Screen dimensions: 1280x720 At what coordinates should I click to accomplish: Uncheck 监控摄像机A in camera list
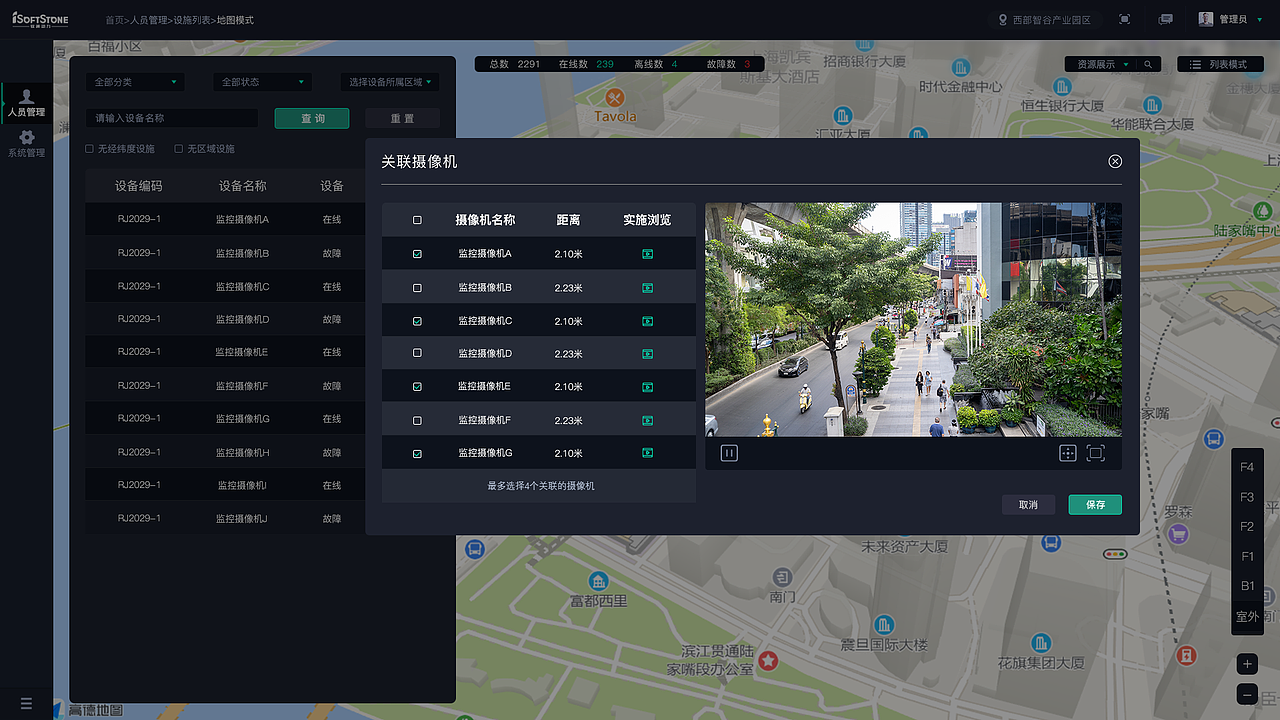pos(417,255)
